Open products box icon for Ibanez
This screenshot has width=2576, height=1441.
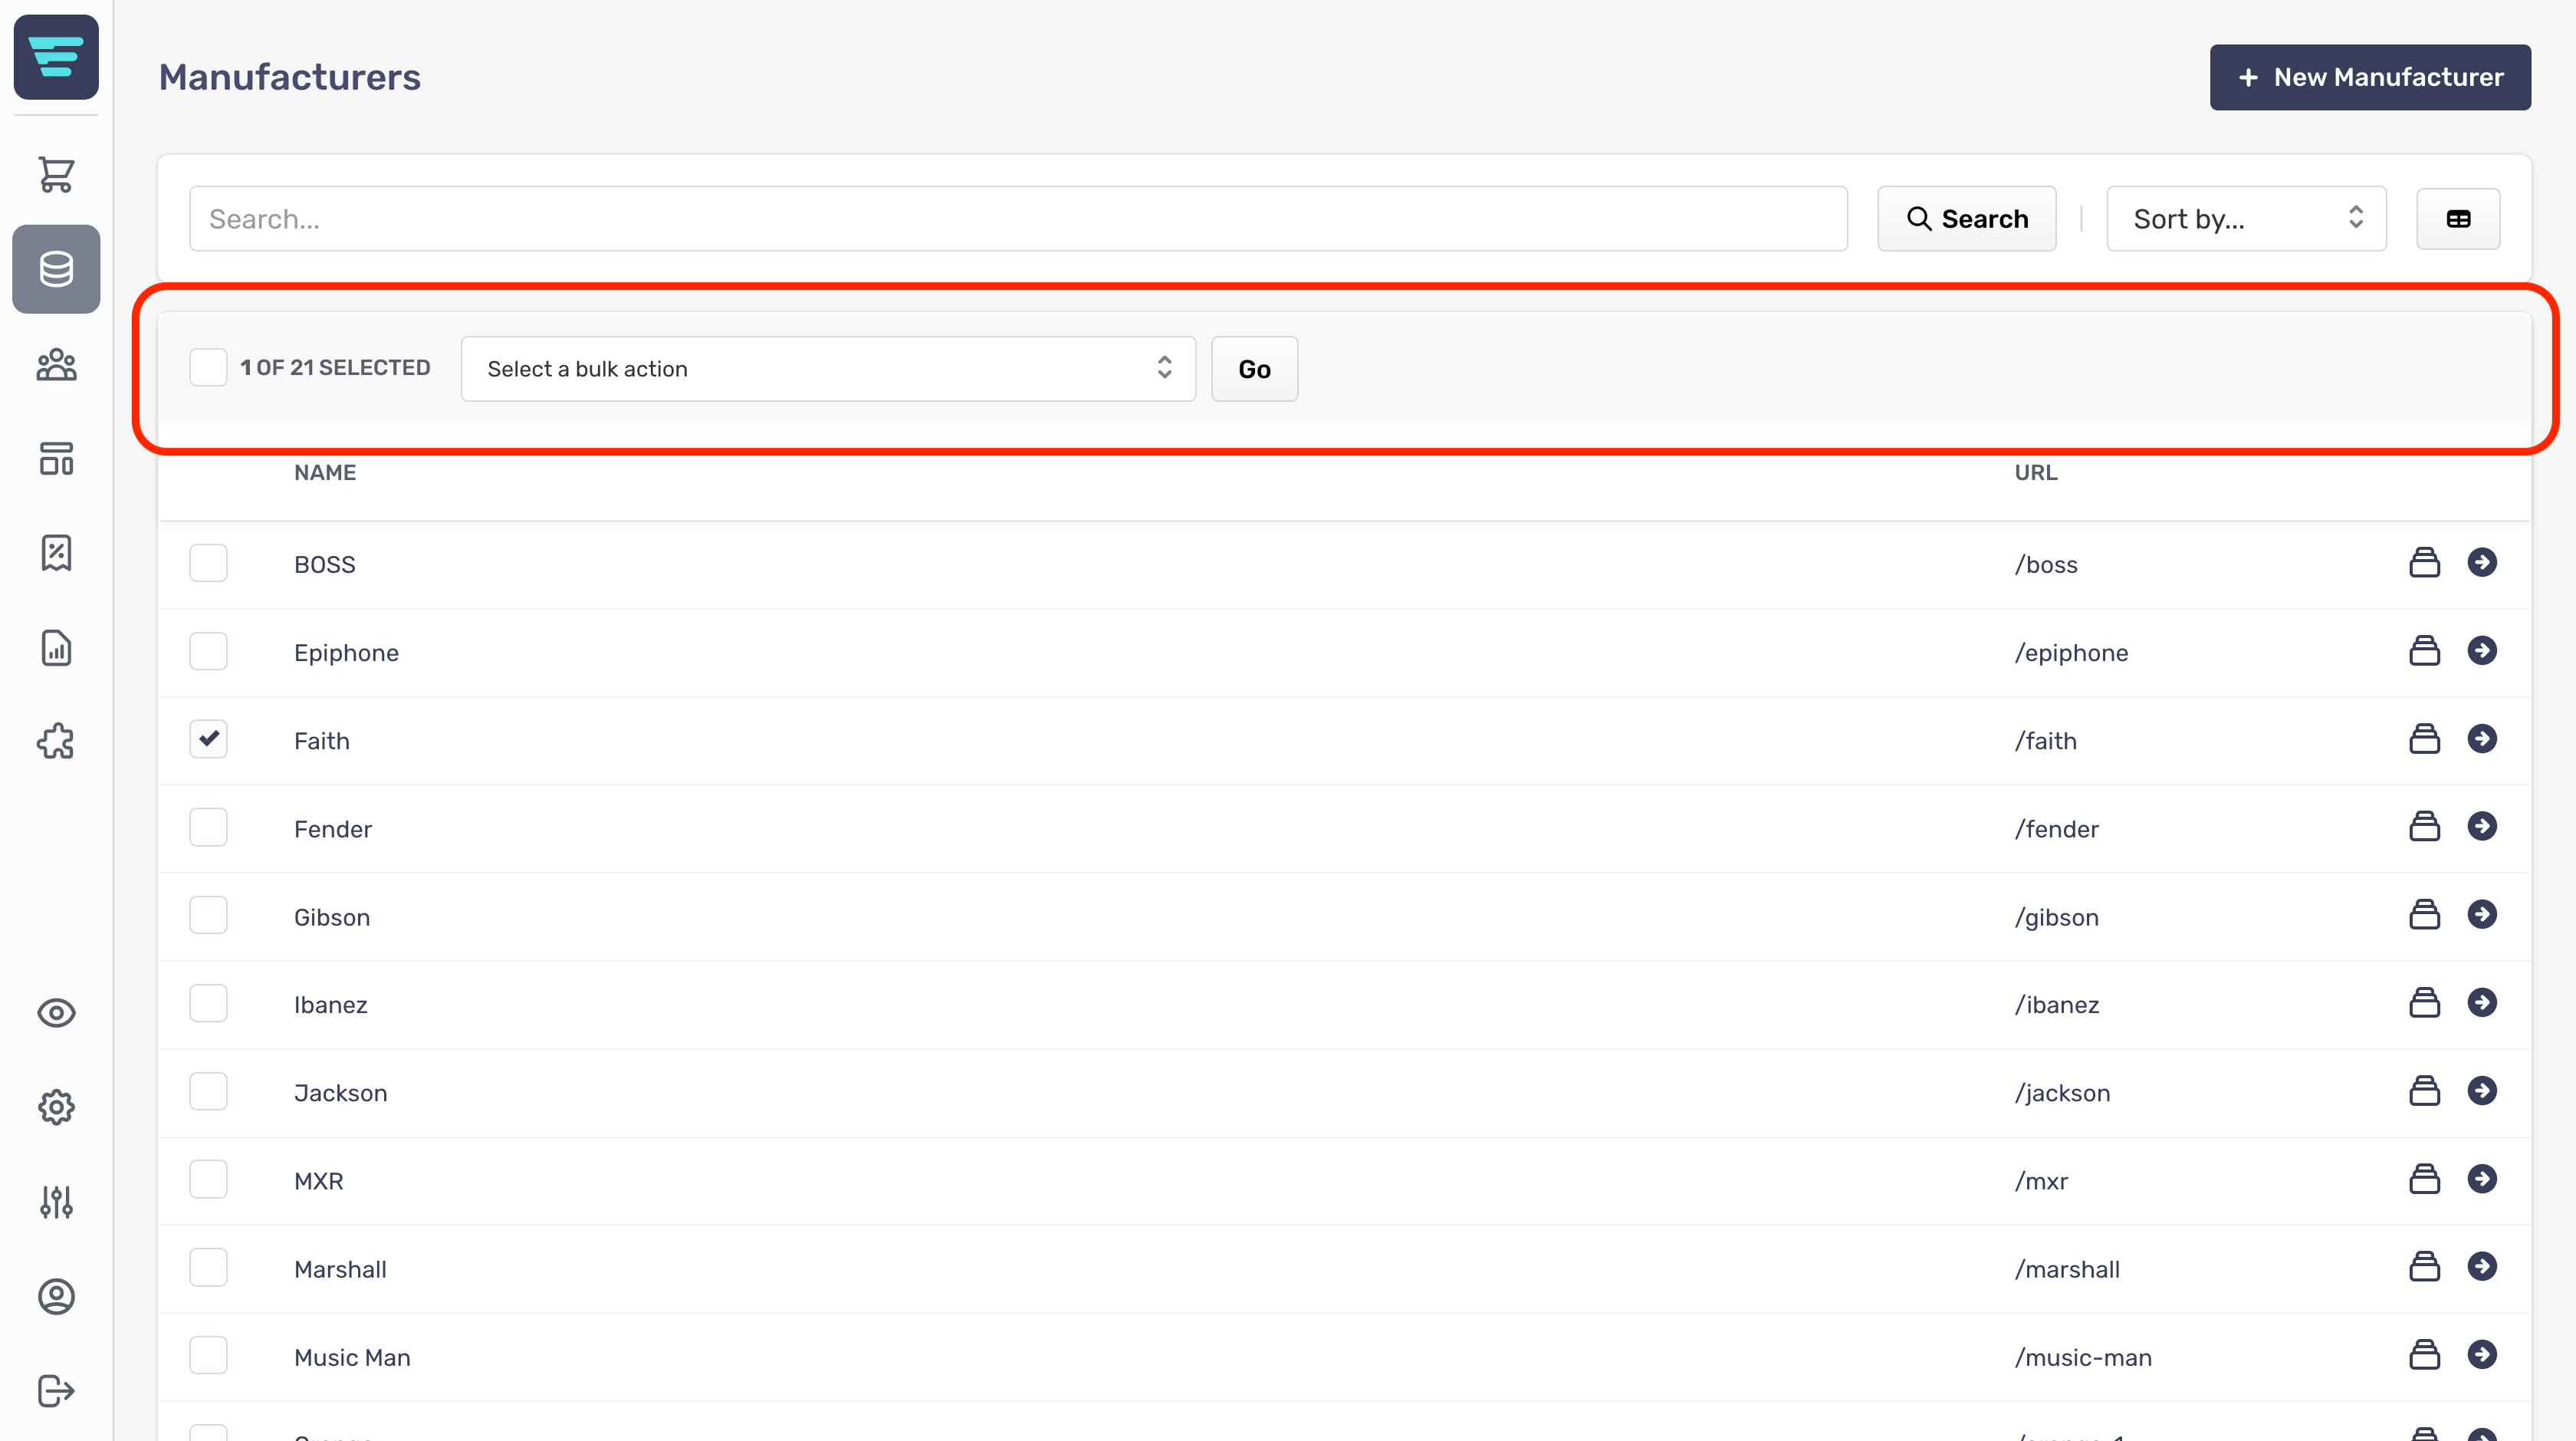[x=2424, y=1003]
